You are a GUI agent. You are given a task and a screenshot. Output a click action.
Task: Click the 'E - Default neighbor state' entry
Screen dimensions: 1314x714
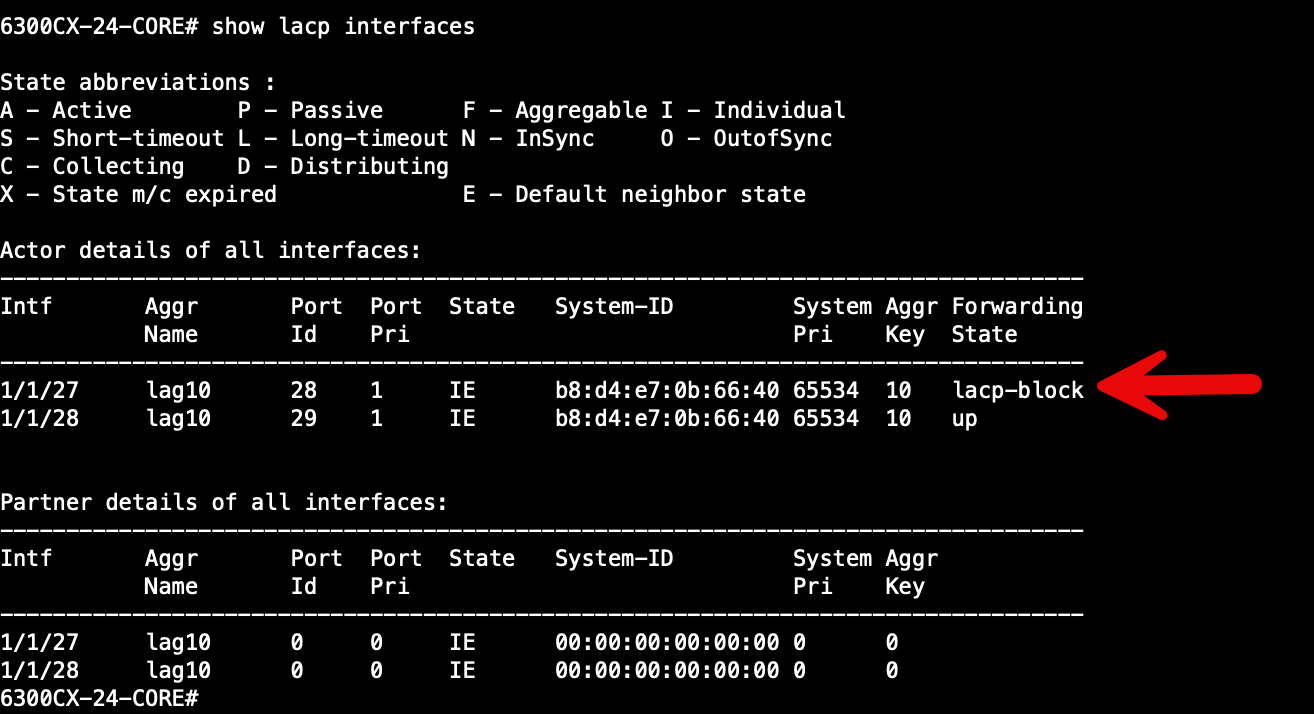pos(634,194)
